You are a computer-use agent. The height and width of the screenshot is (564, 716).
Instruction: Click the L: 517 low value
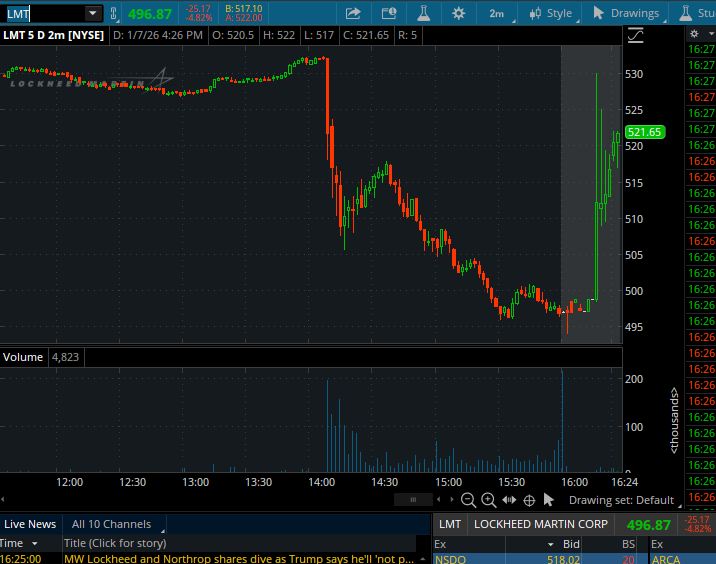point(319,35)
